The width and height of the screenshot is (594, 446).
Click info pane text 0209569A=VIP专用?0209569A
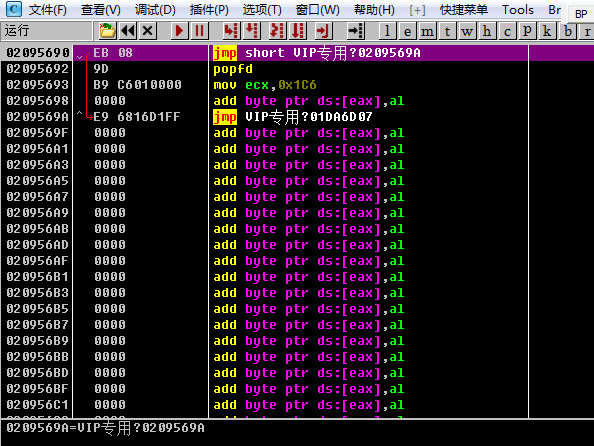pos(105,428)
